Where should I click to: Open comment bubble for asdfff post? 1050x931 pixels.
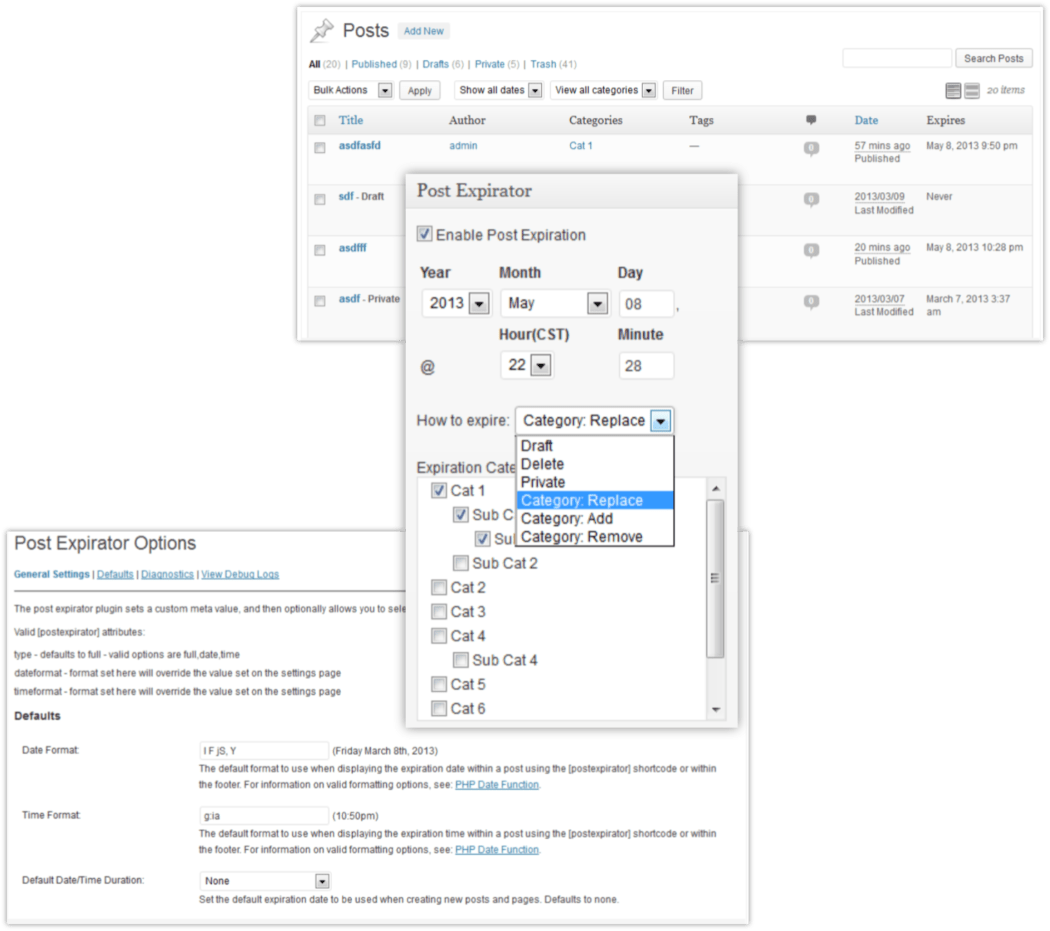pyautogui.click(x=811, y=250)
